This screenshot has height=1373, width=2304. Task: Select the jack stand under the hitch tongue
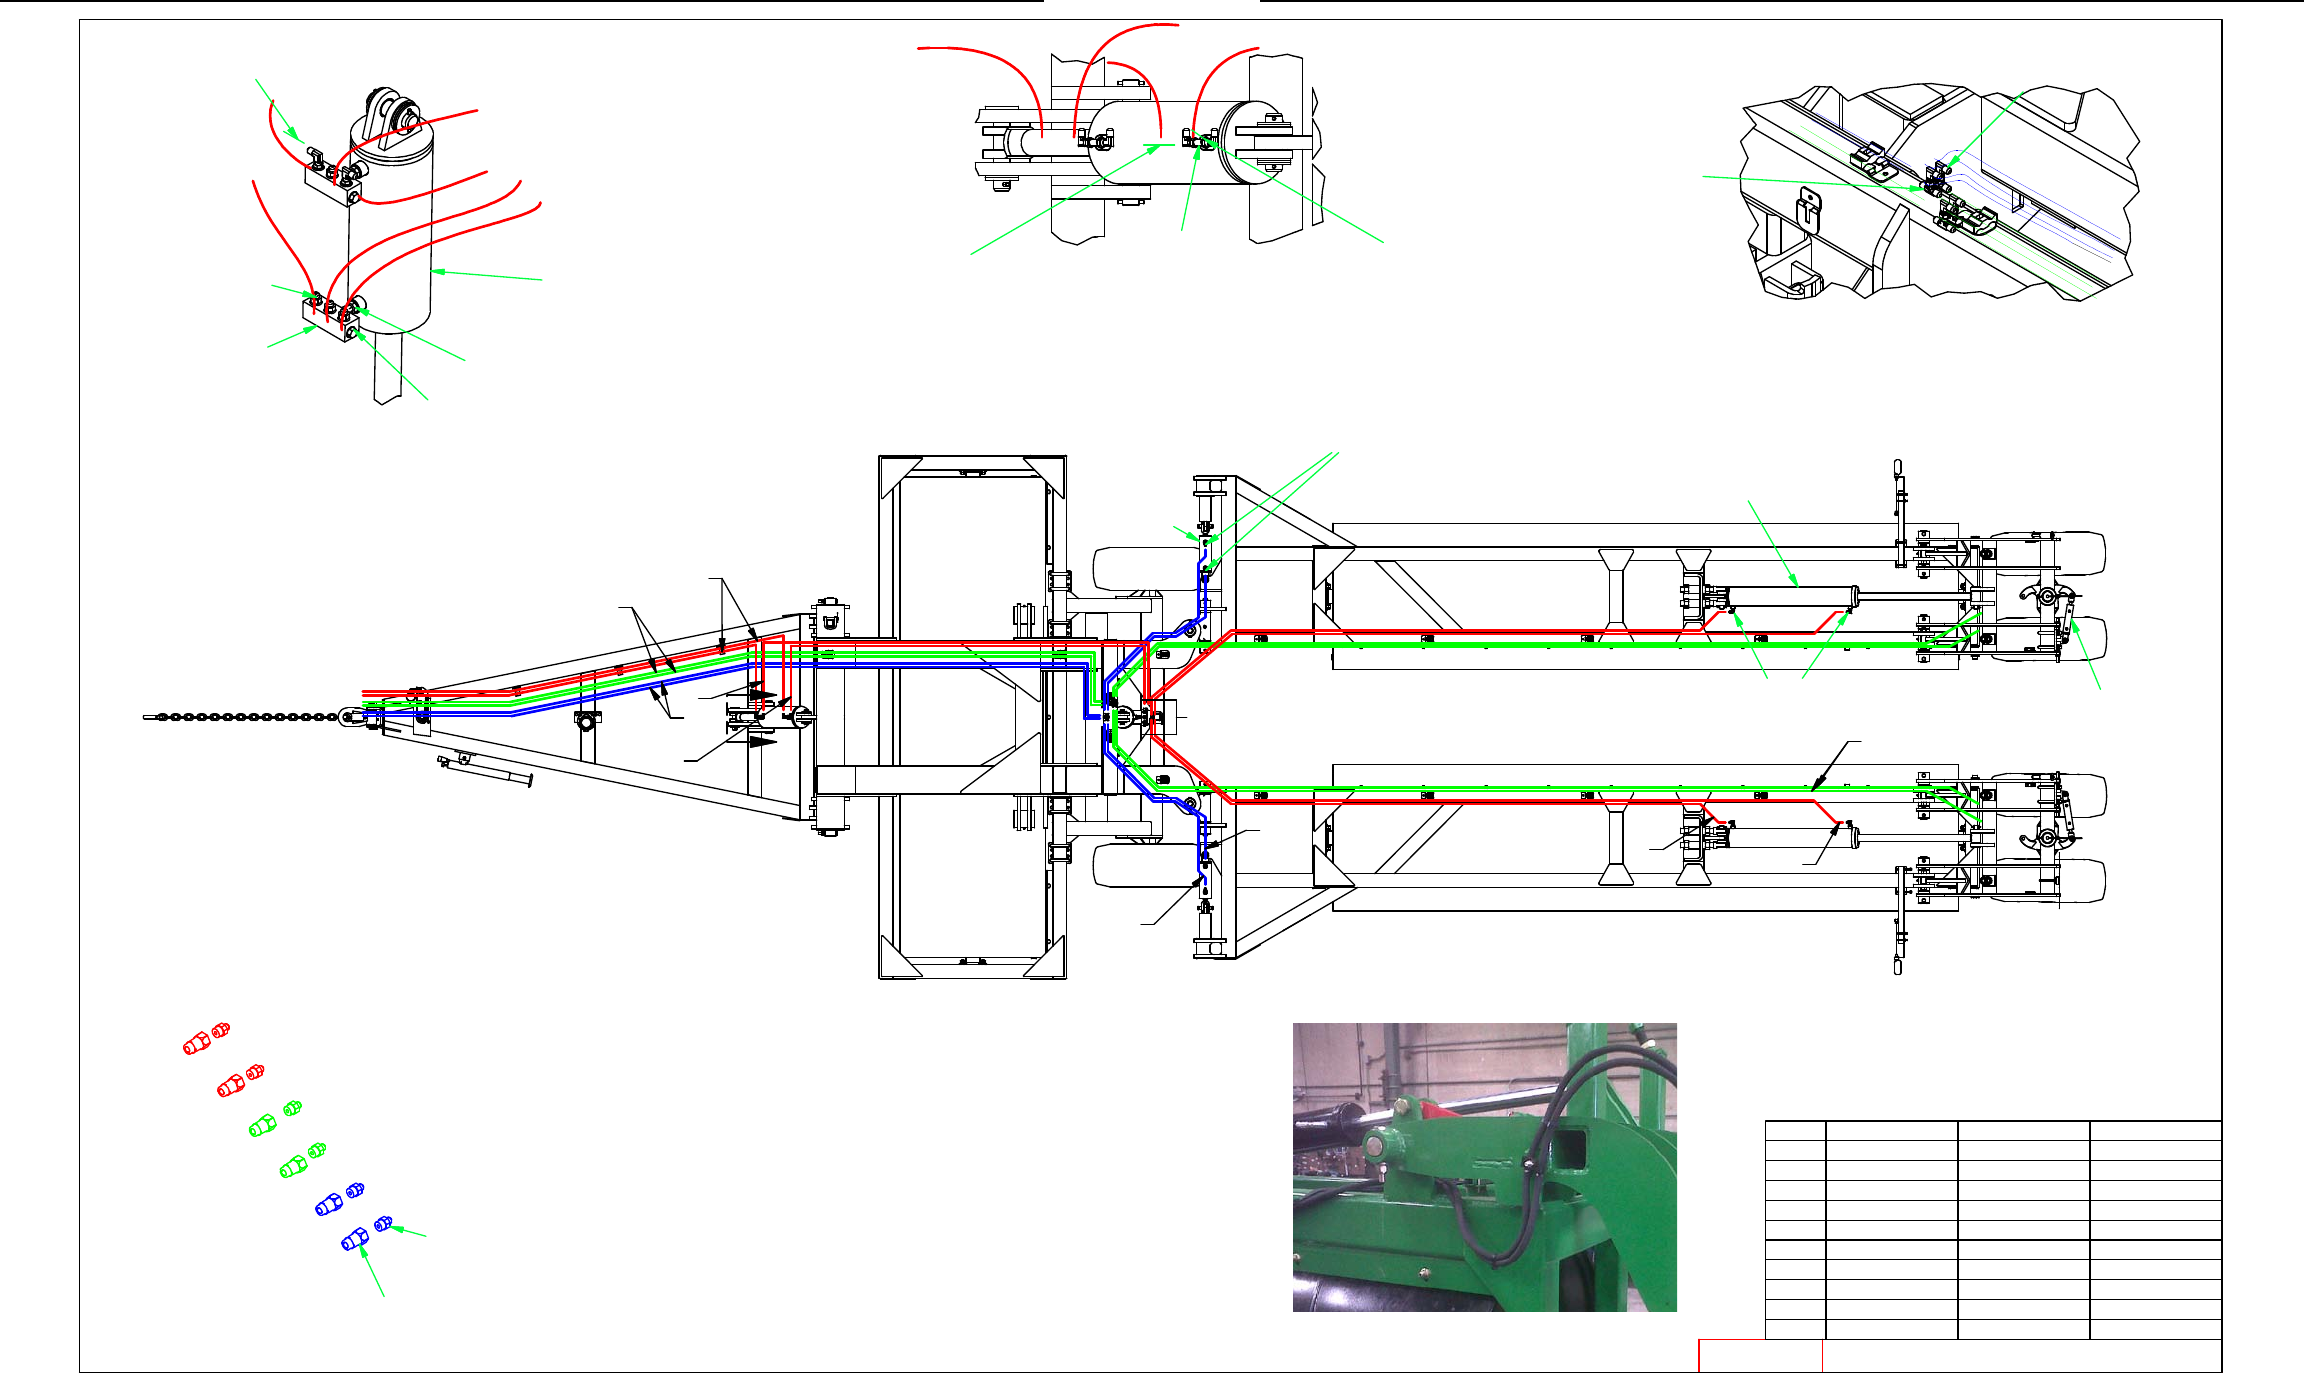485,769
